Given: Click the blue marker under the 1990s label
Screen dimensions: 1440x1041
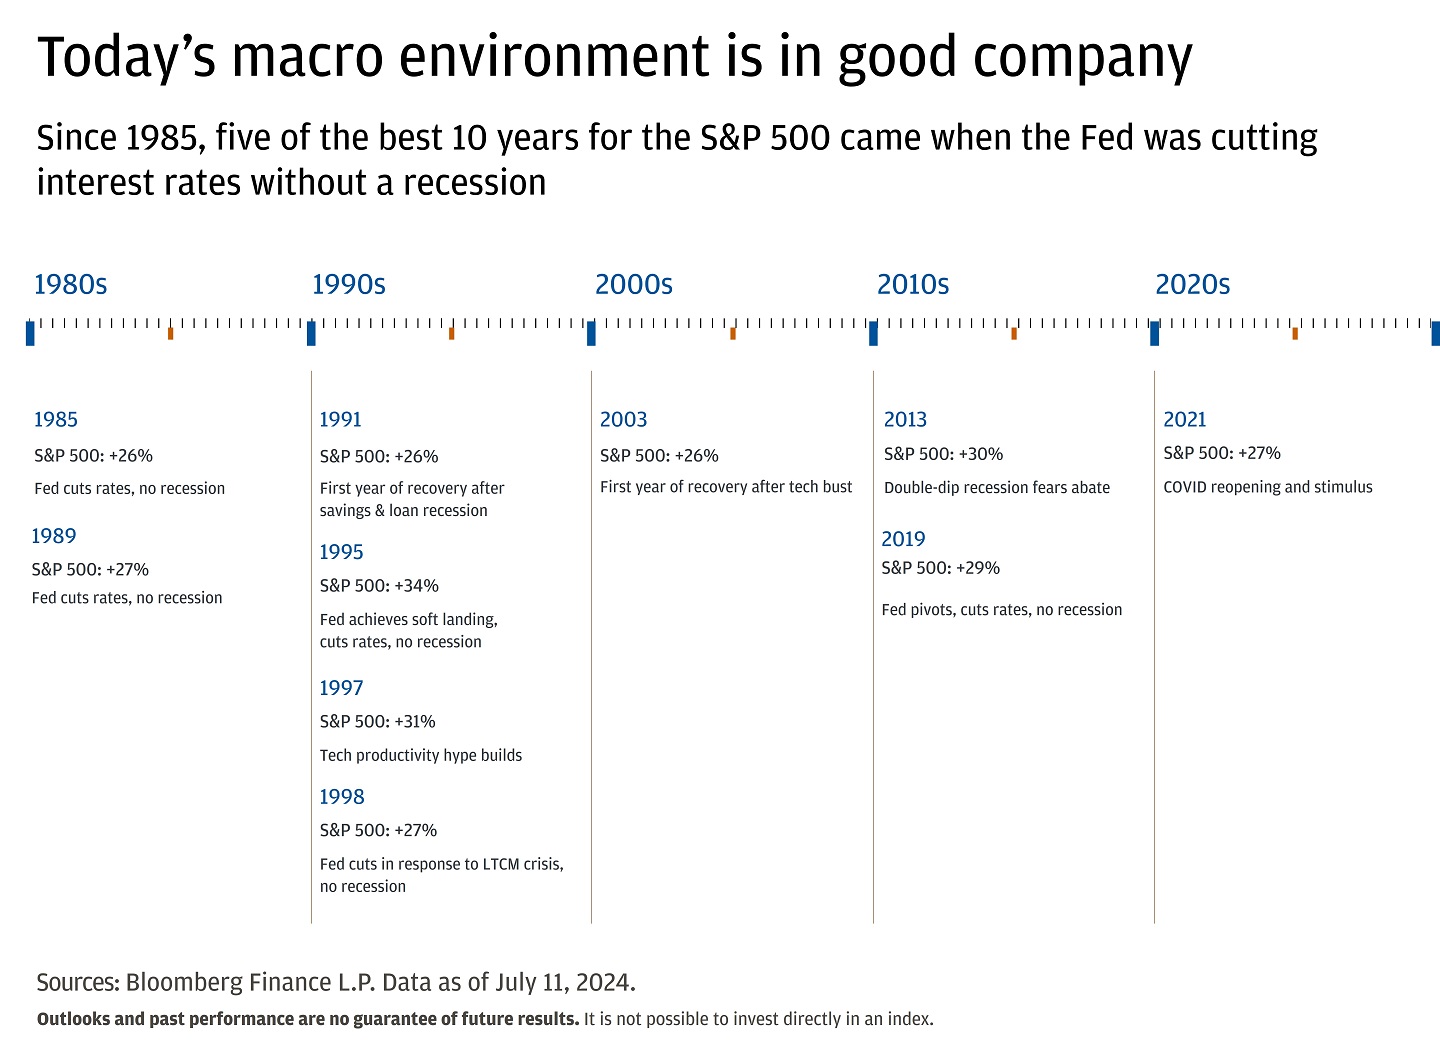Looking at the screenshot, I should (311, 333).
